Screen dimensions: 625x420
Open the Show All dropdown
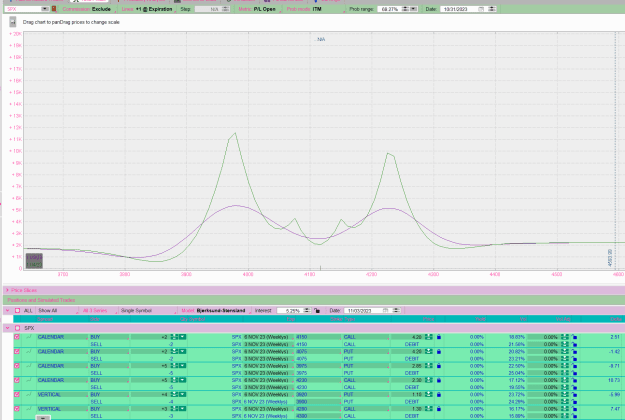click(57, 310)
